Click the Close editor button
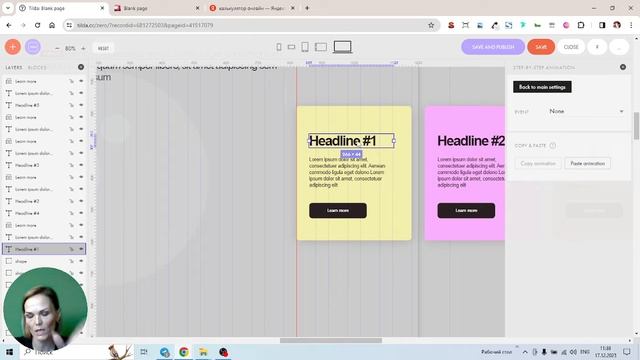The image size is (640, 360). (x=571, y=47)
